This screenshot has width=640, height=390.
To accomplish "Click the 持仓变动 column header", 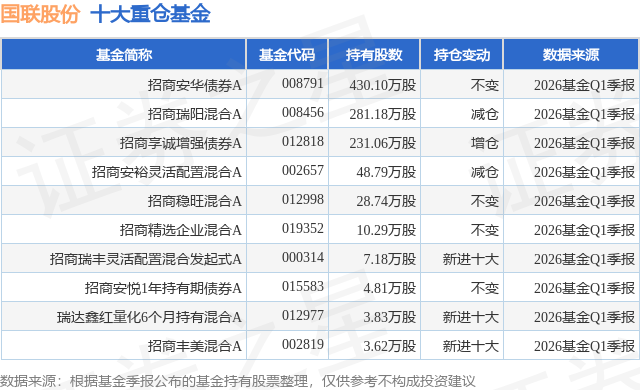I will click(x=462, y=54).
